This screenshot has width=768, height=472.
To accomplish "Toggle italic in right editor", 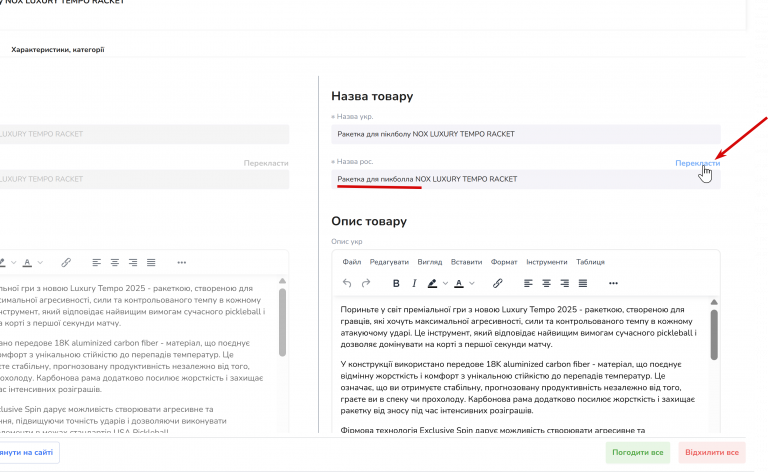I will (x=414, y=283).
